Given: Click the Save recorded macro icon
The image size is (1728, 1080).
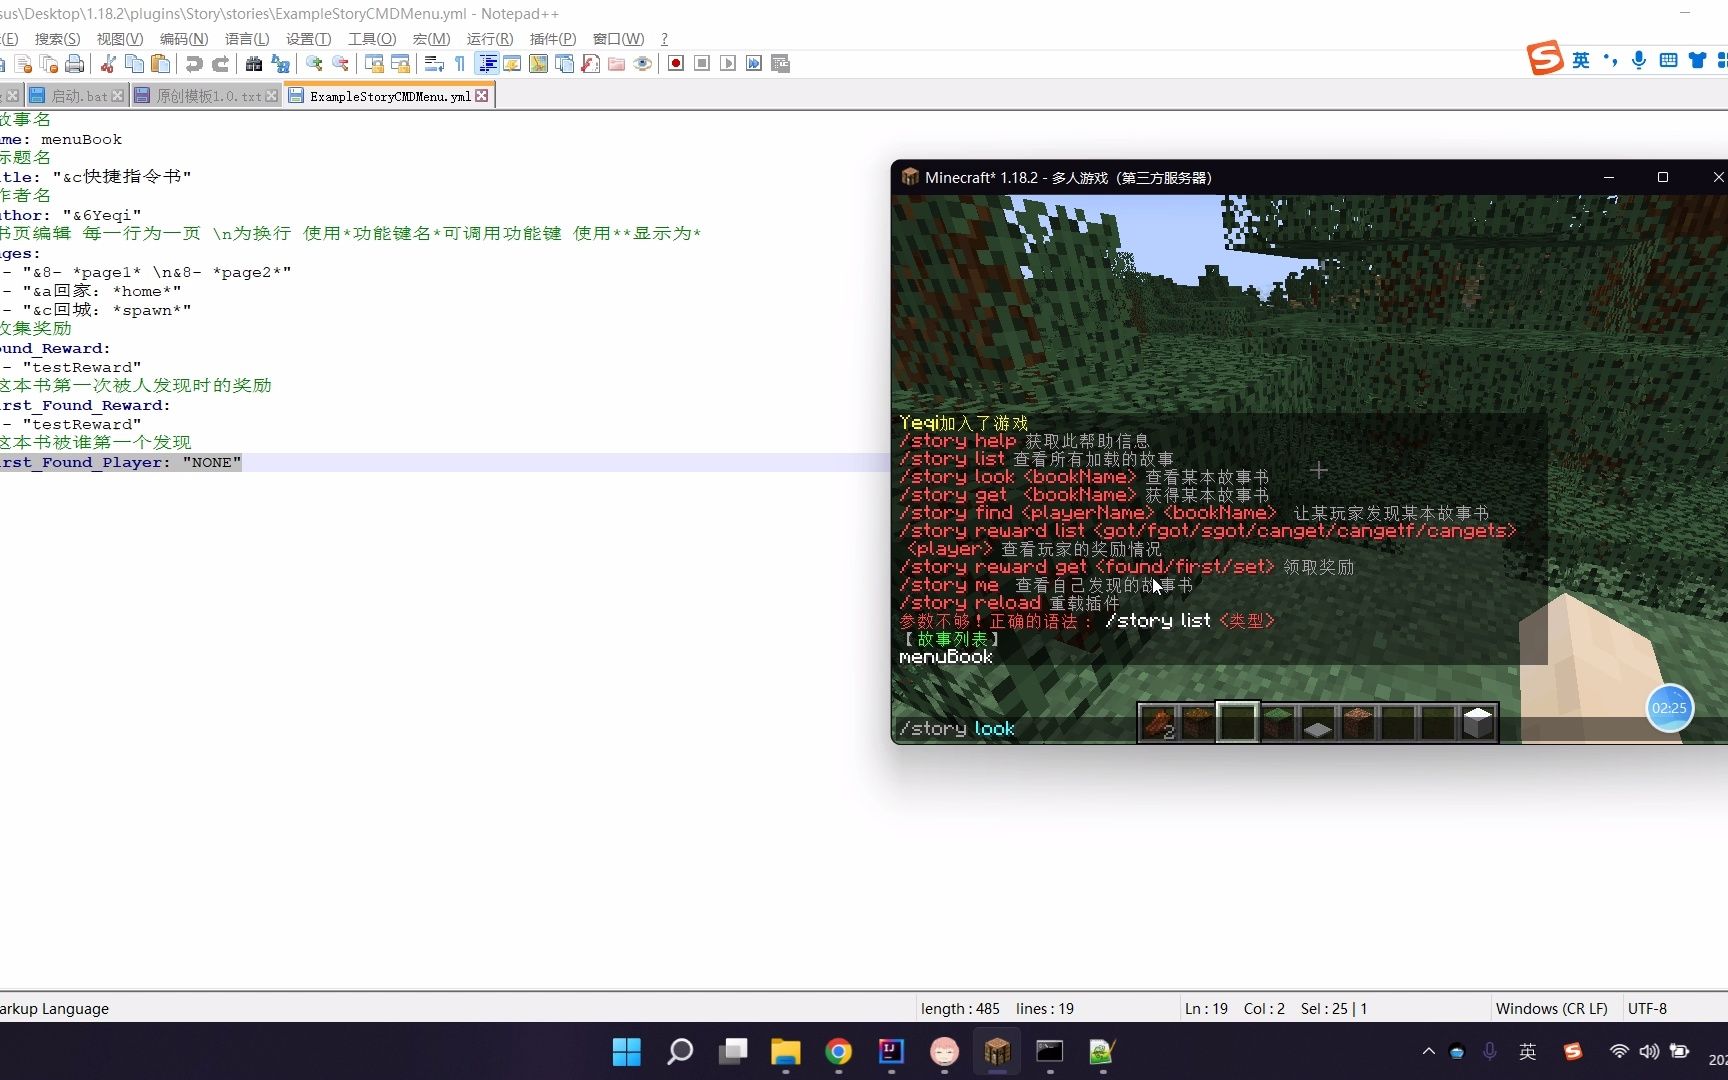Looking at the screenshot, I should 781,64.
